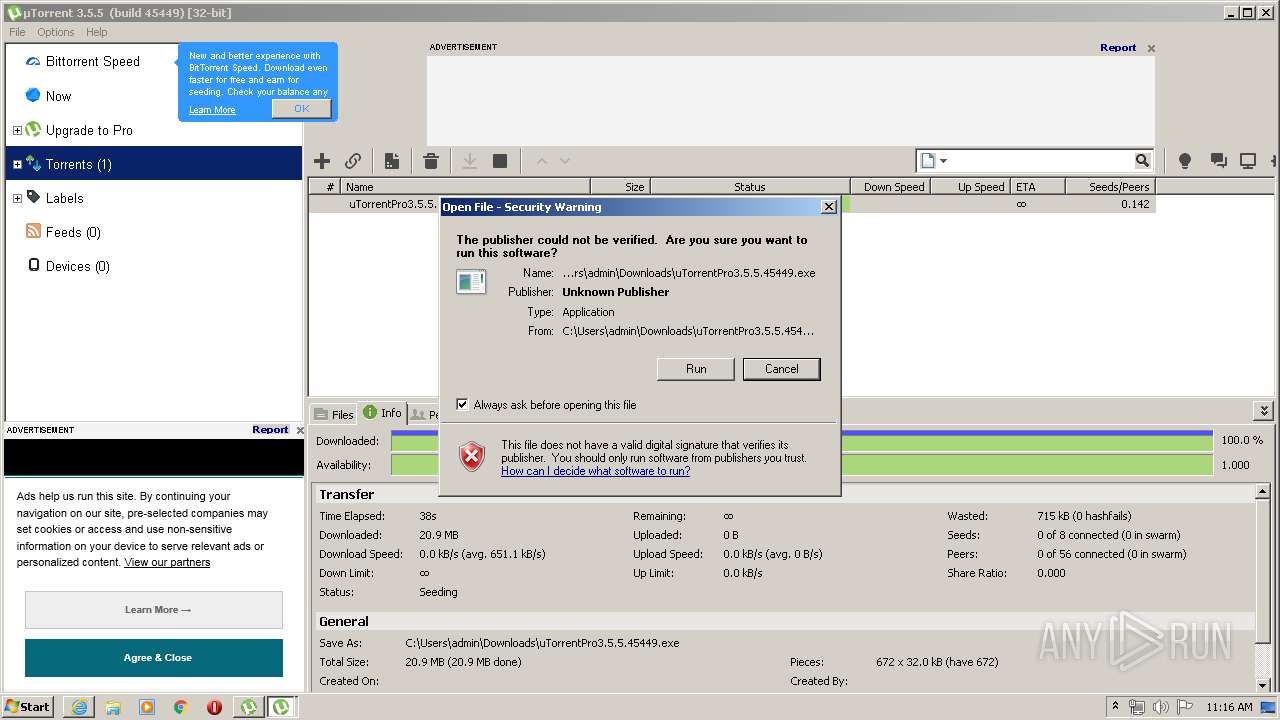This screenshot has height=720, width=1280.
Task: Expand the Labels node
Action: [17, 198]
